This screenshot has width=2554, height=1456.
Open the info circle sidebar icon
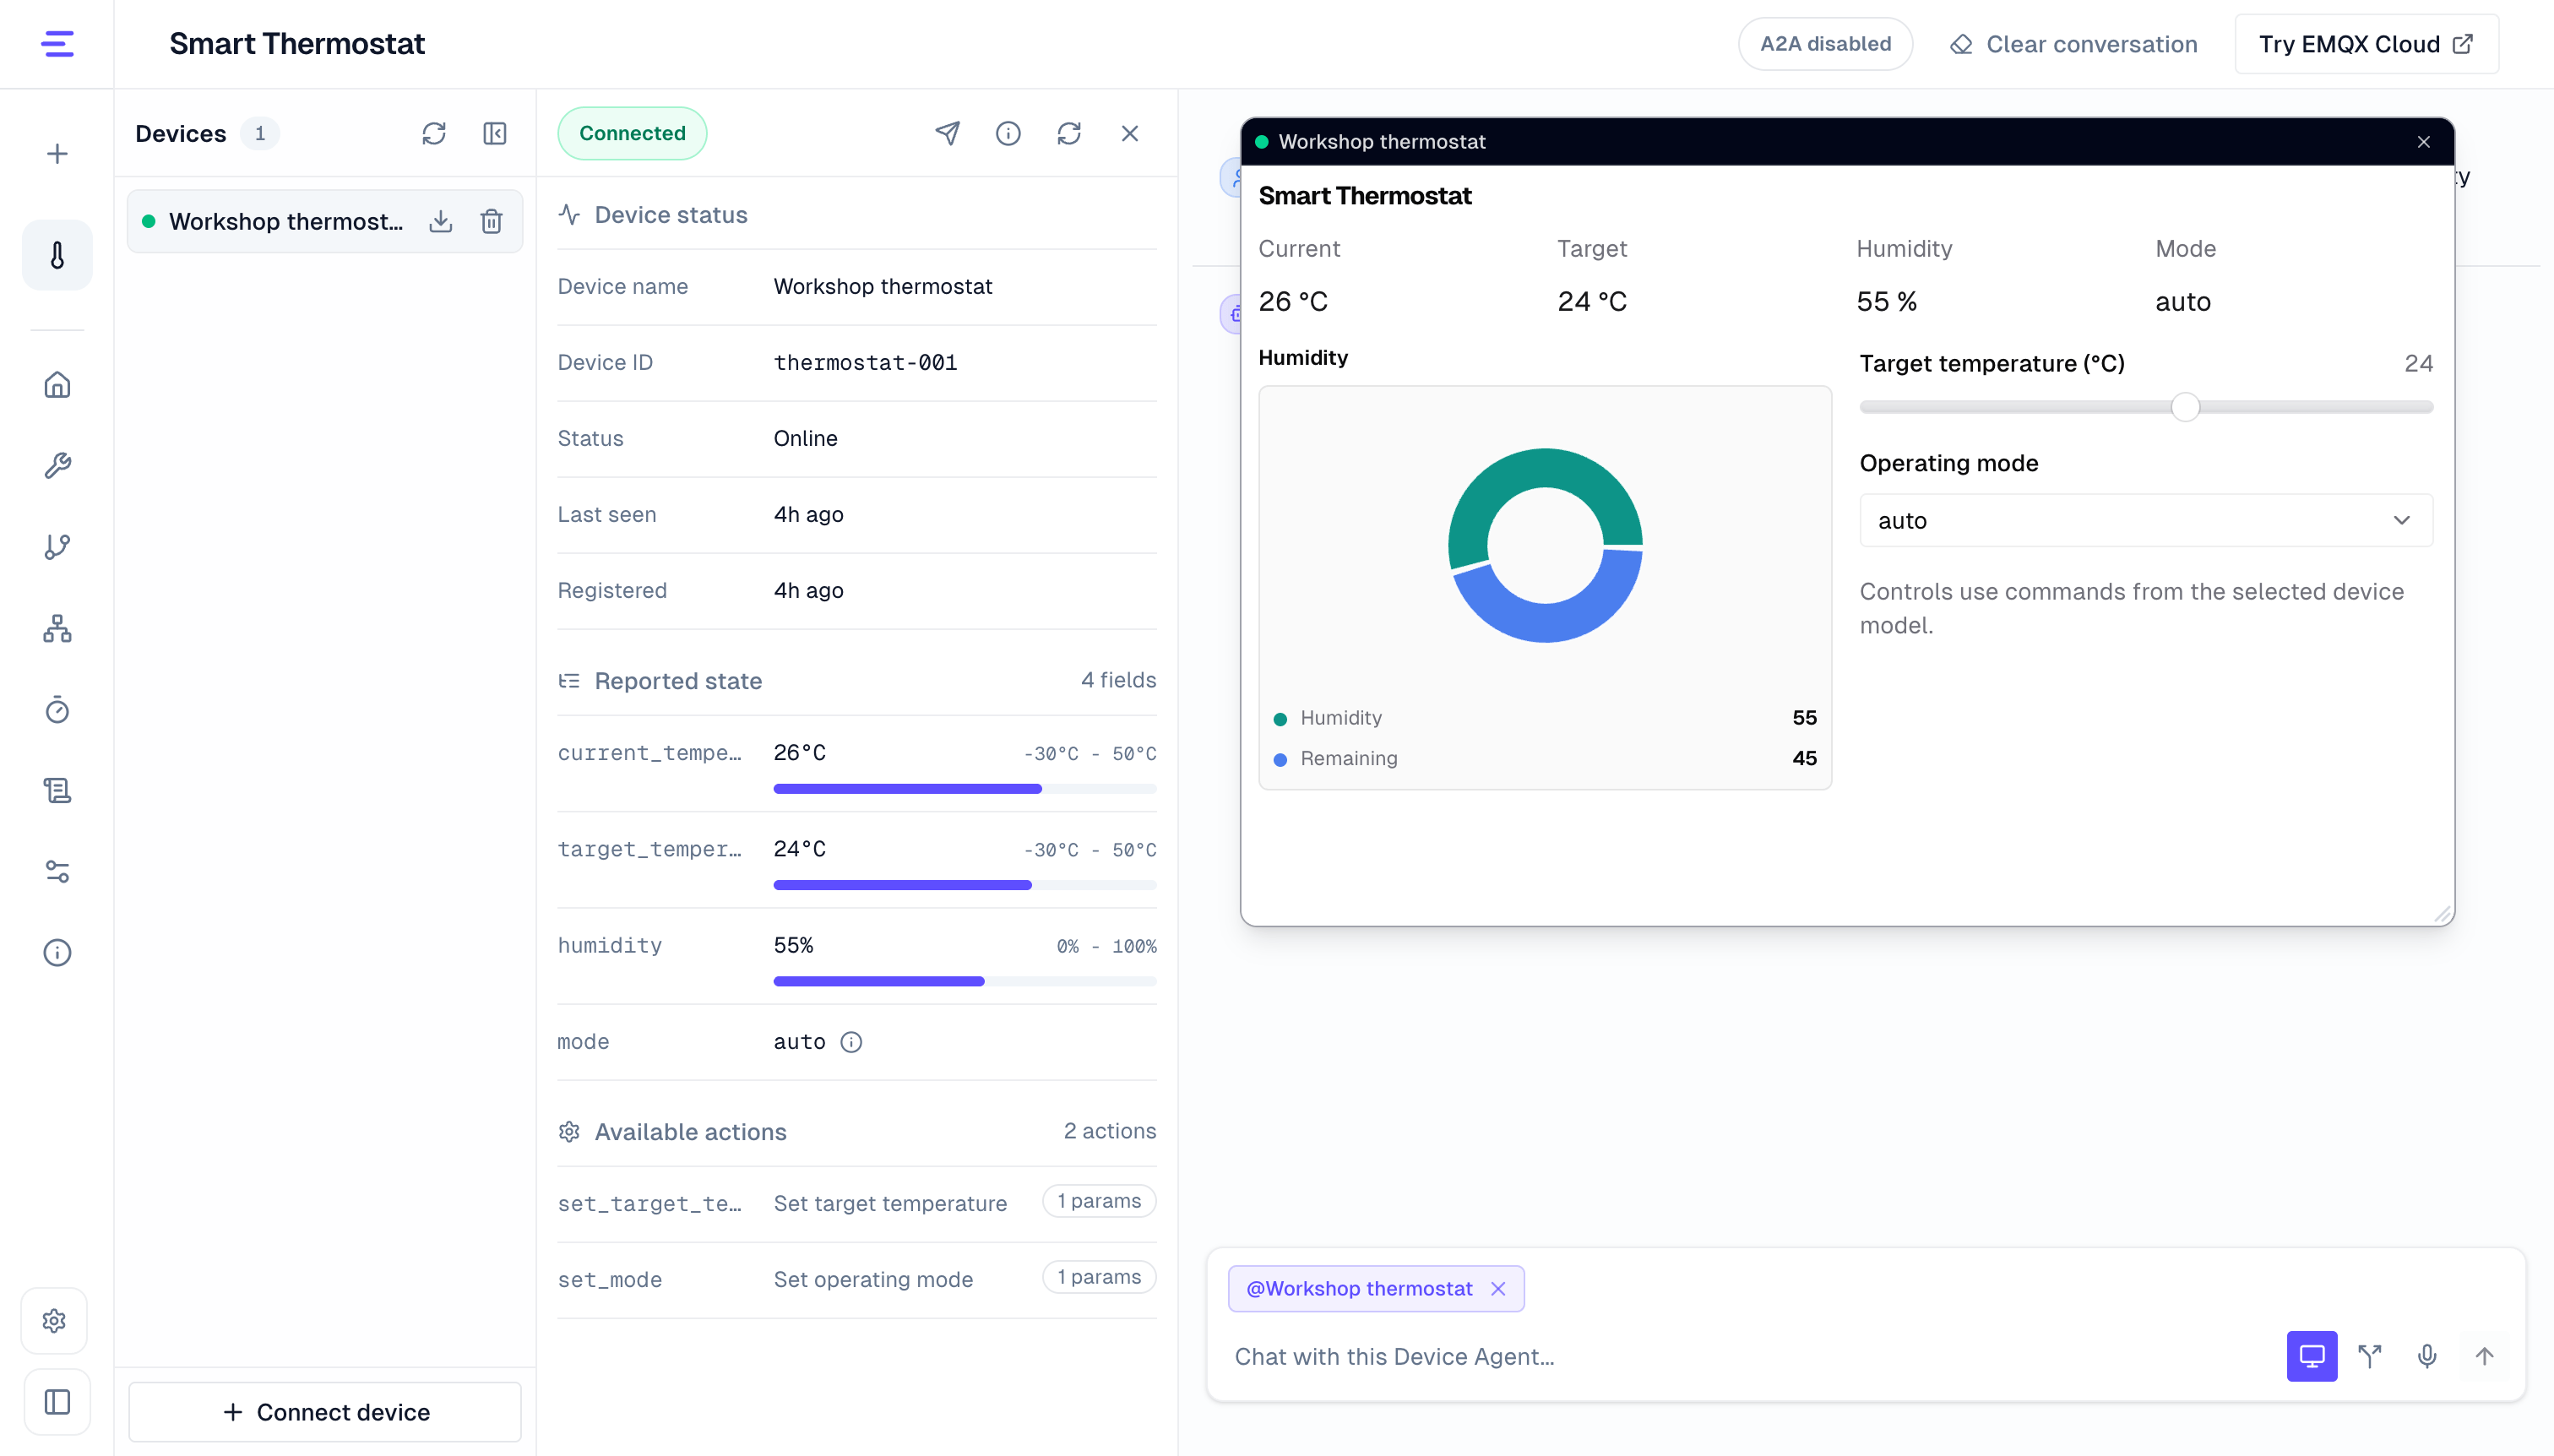click(57, 952)
